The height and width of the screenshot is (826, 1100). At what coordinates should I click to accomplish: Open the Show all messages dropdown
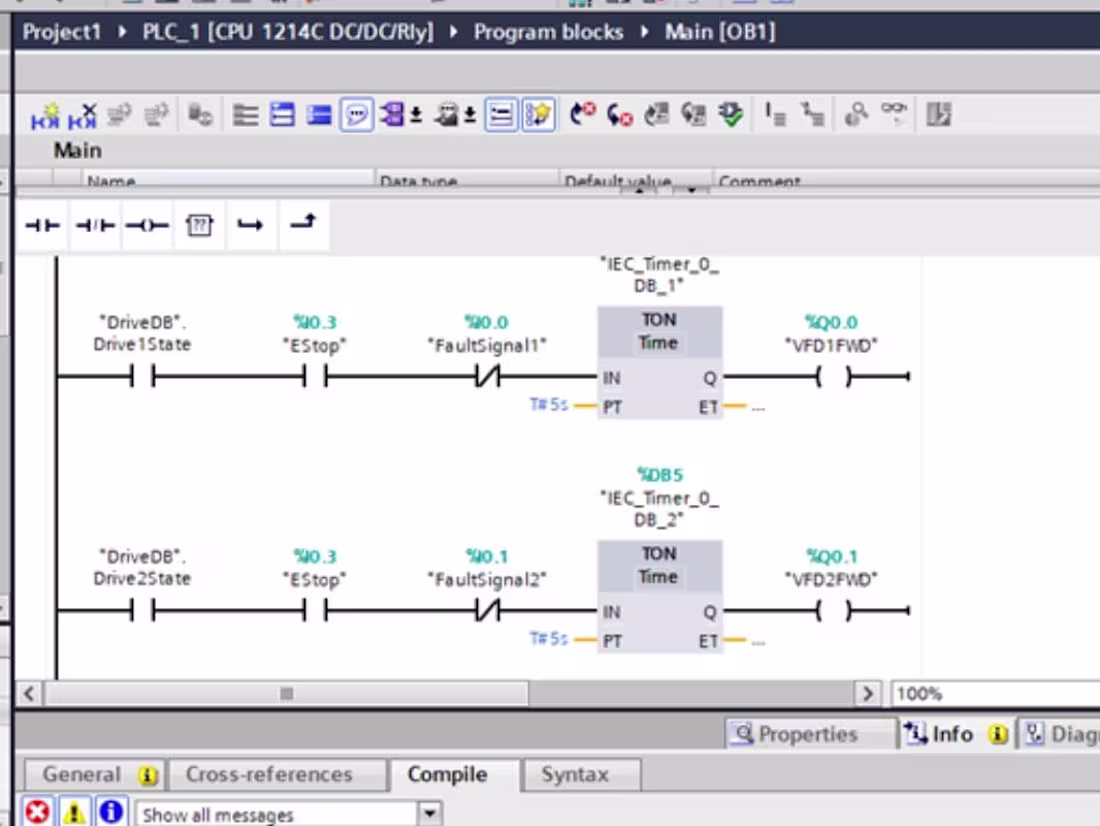[x=428, y=814]
